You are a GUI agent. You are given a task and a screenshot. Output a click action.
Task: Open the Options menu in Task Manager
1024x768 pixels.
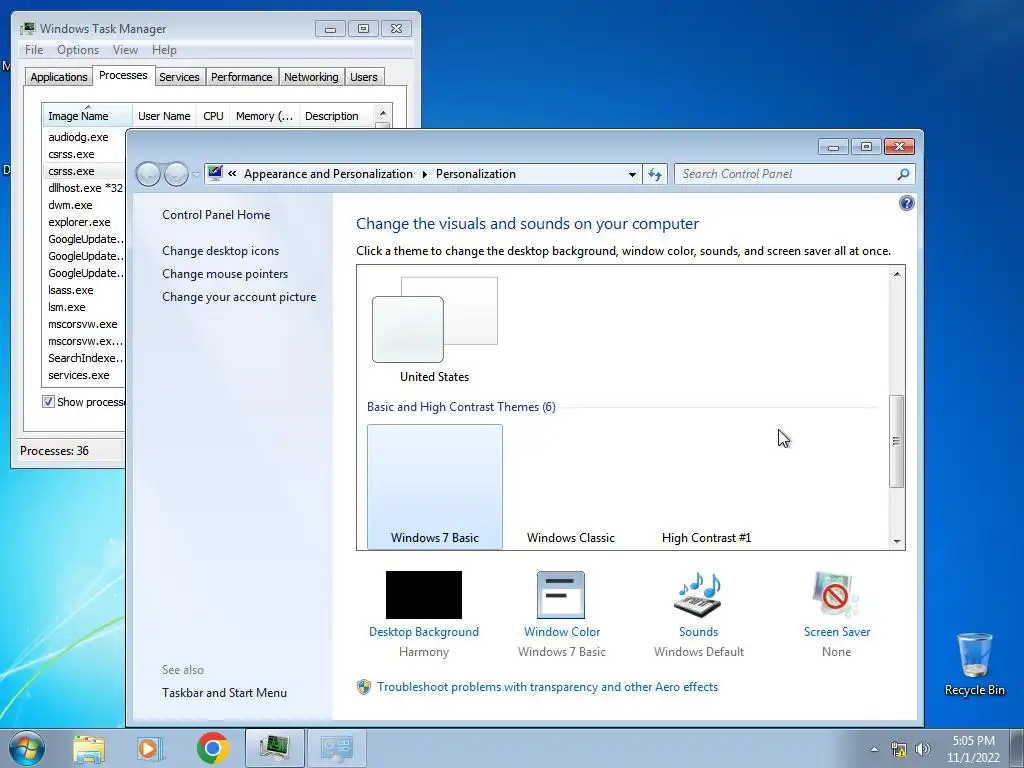tap(78, 50)
